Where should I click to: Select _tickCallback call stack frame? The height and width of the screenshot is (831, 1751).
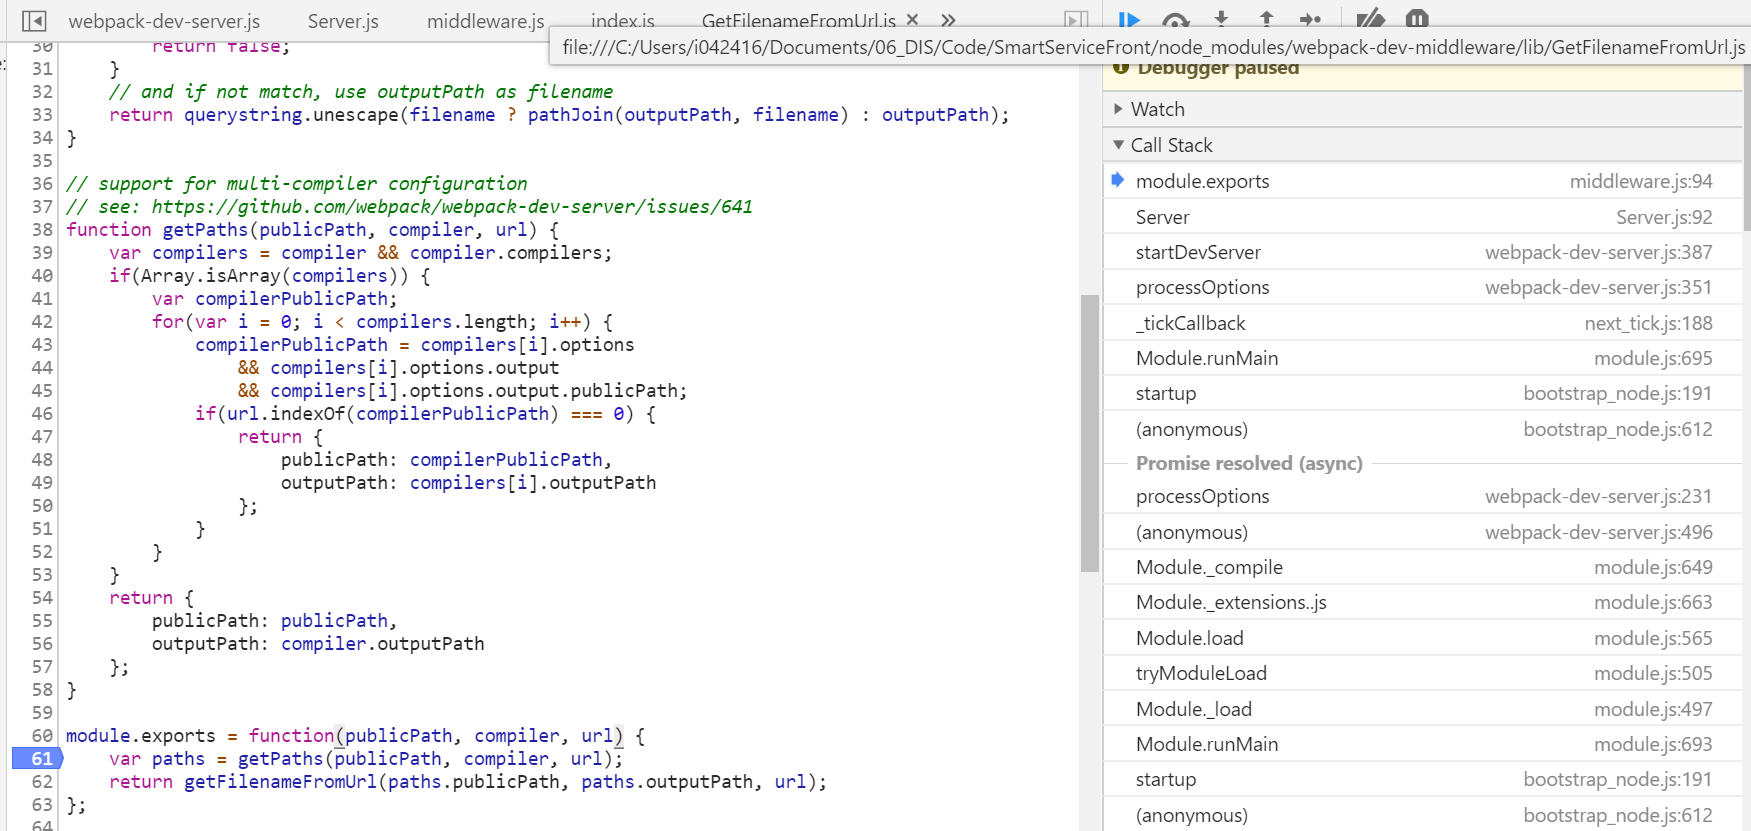point(1422,323)
